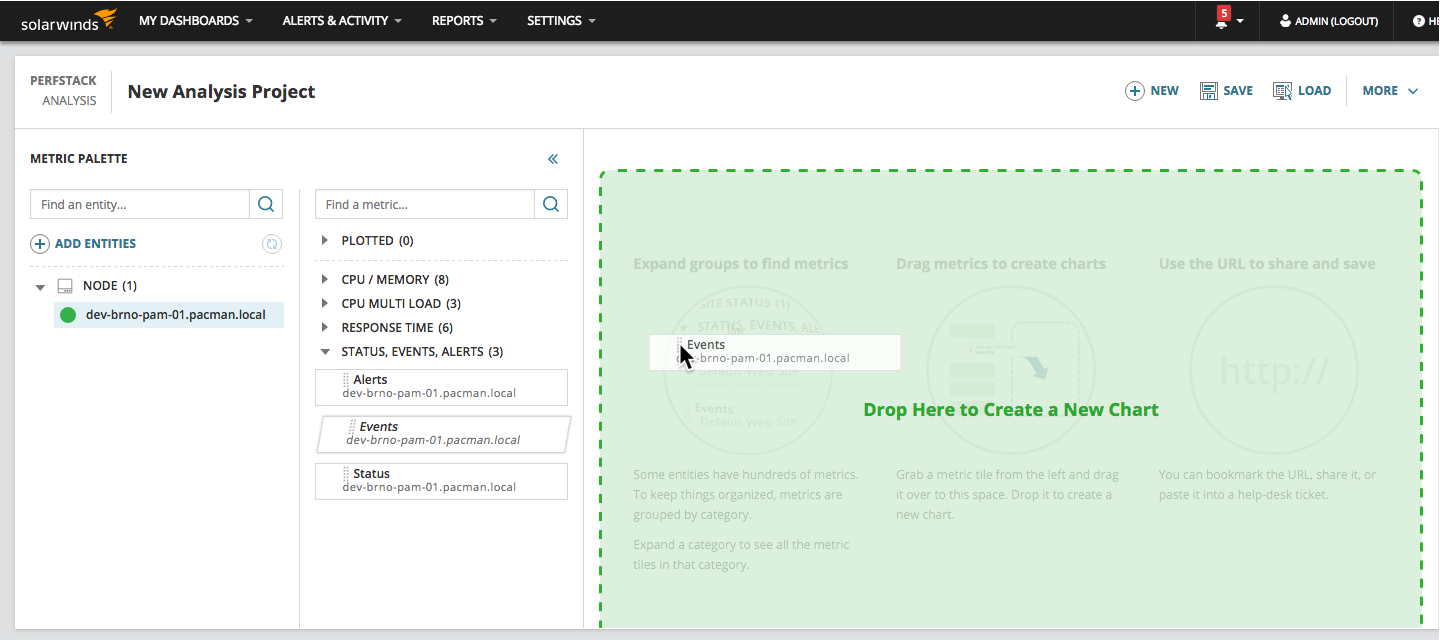Expand the PLOTTED (0) group
The height and width of the screenshot is (640, 1440).
(325, 240)
